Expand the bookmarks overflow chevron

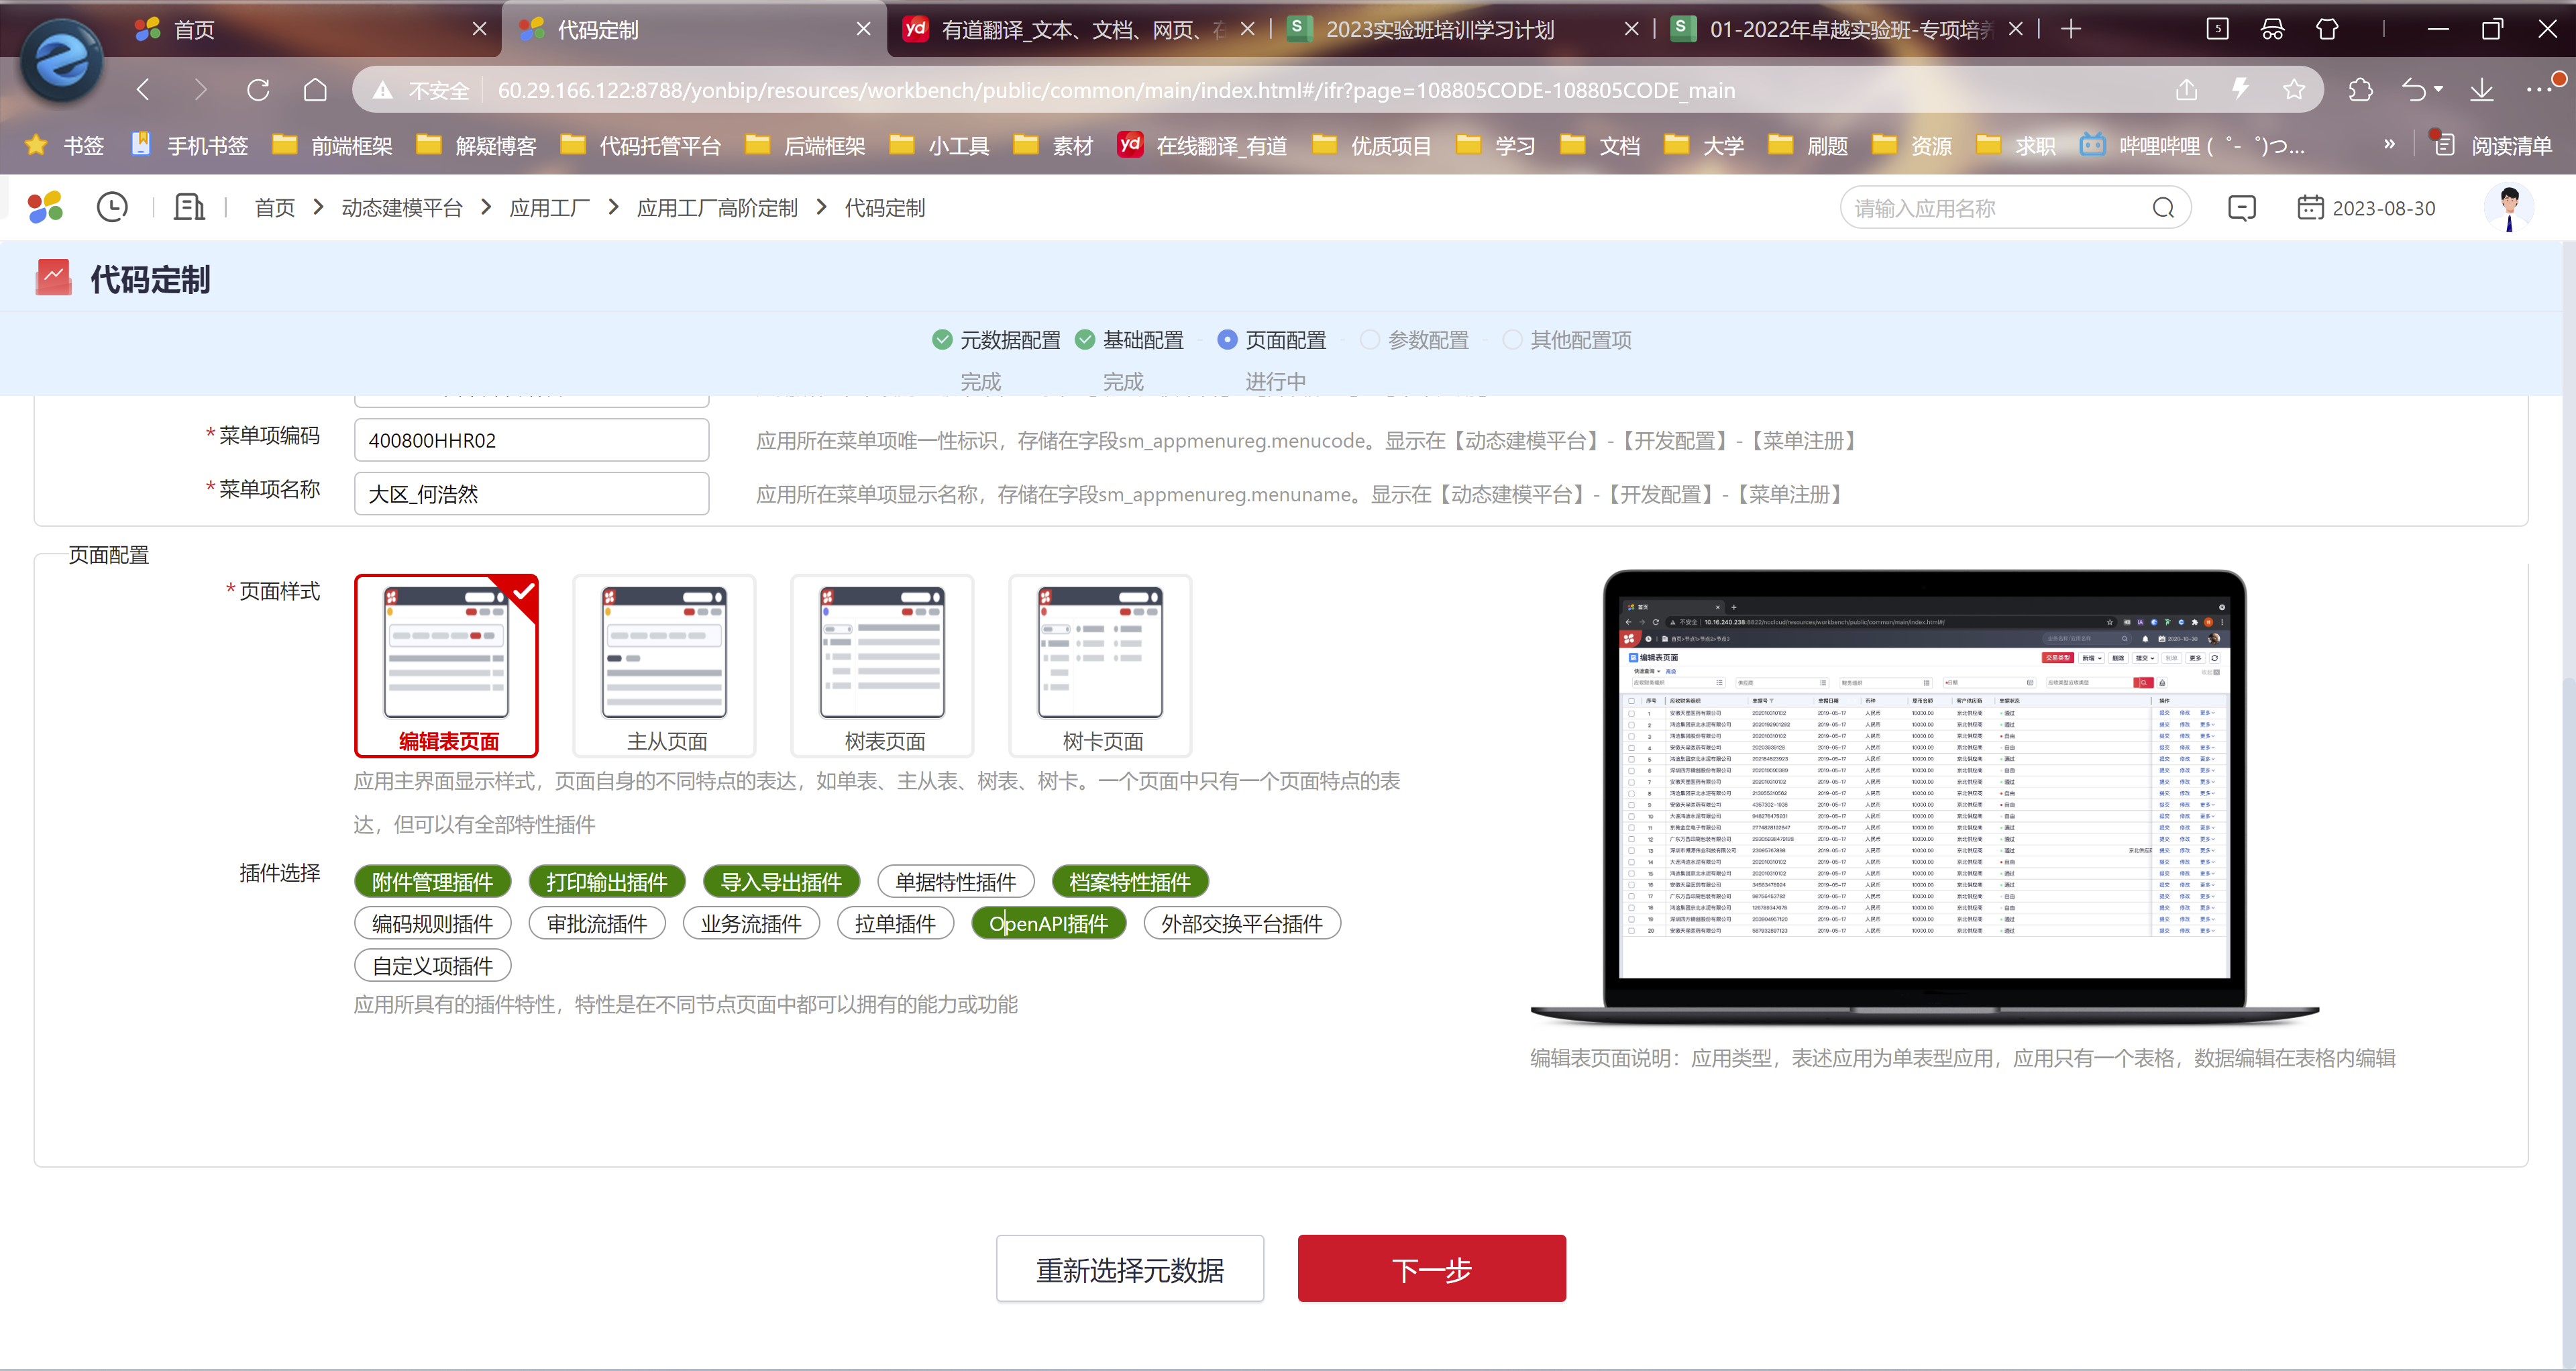point(2389,145)
